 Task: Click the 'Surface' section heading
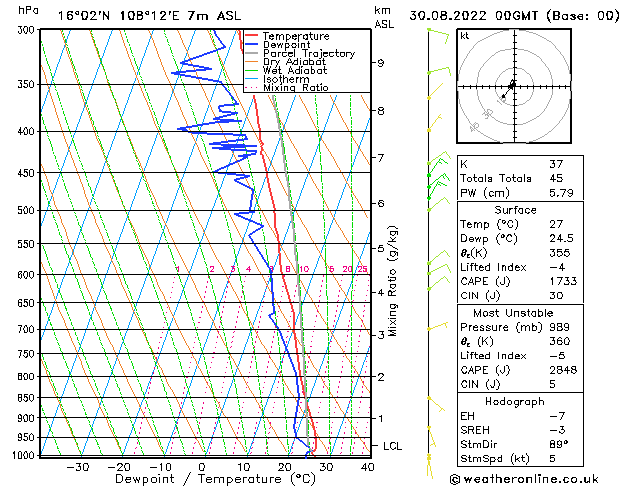click(x=515, y=210)
